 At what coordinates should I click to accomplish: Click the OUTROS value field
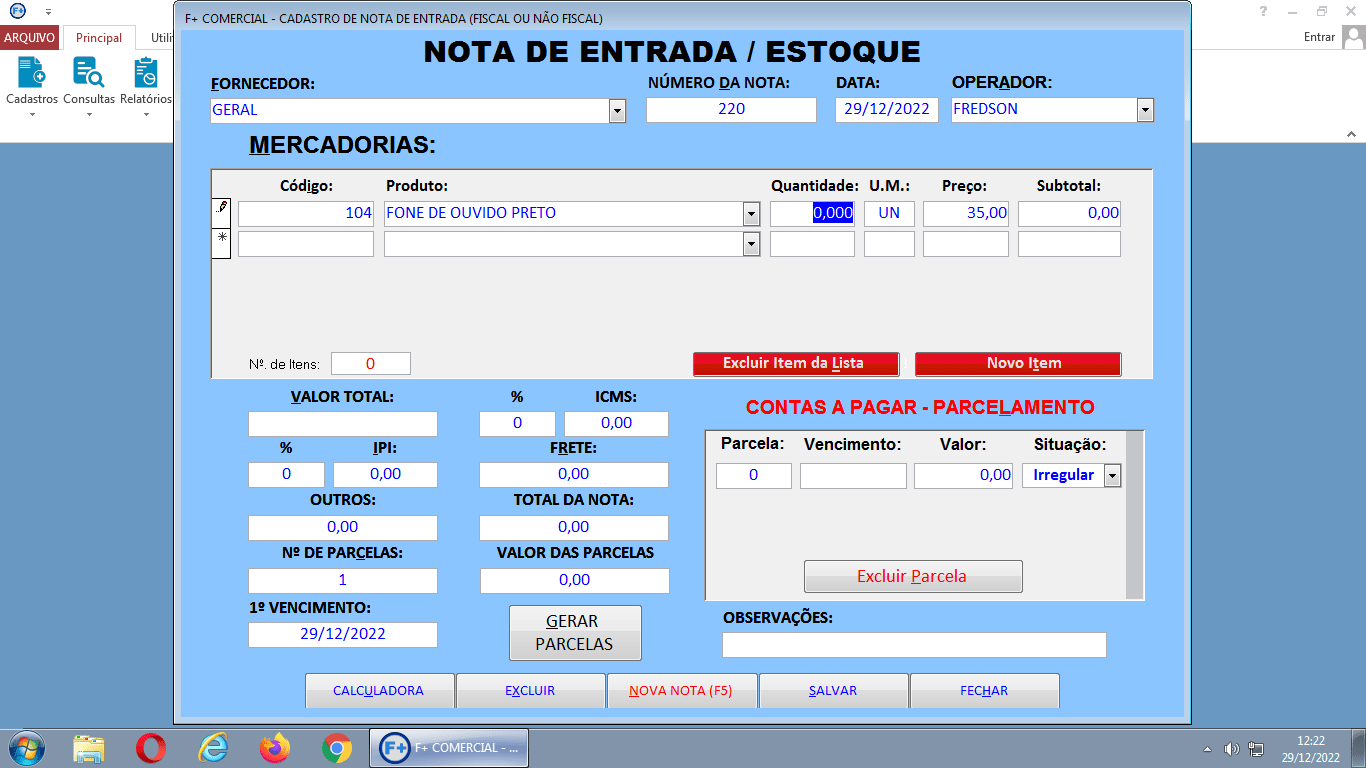(x=343, y=528)
